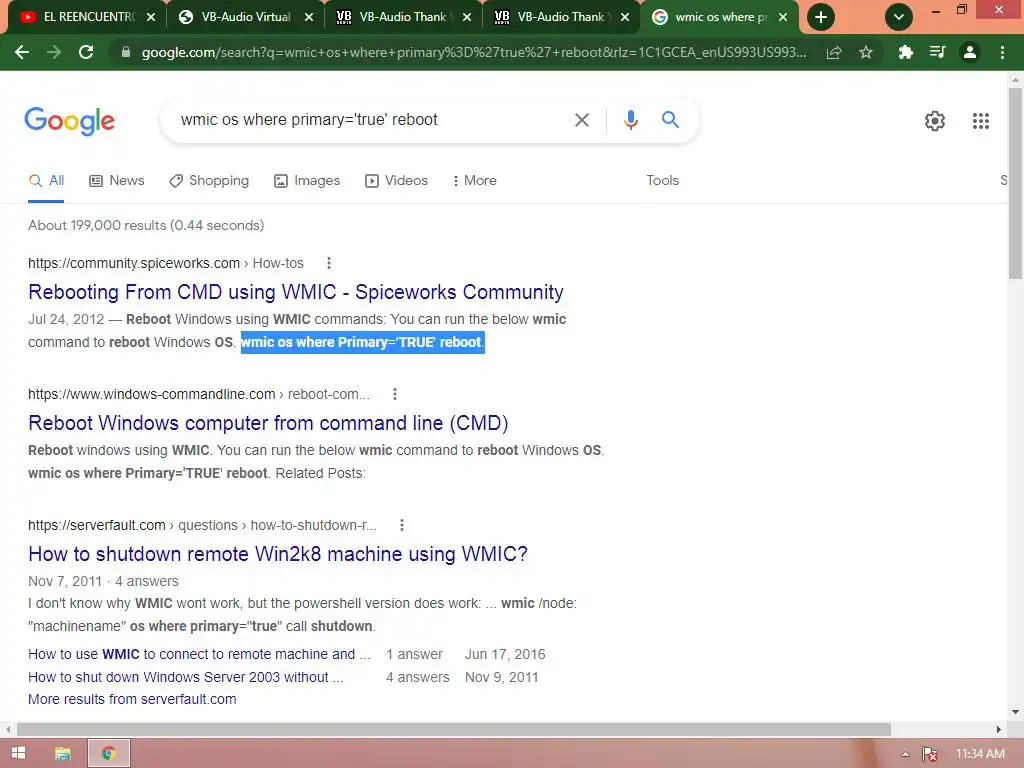This screenshot has width=1024, height=768.
Task: Go back to the previous page
Action: click(x=22, y=52)
